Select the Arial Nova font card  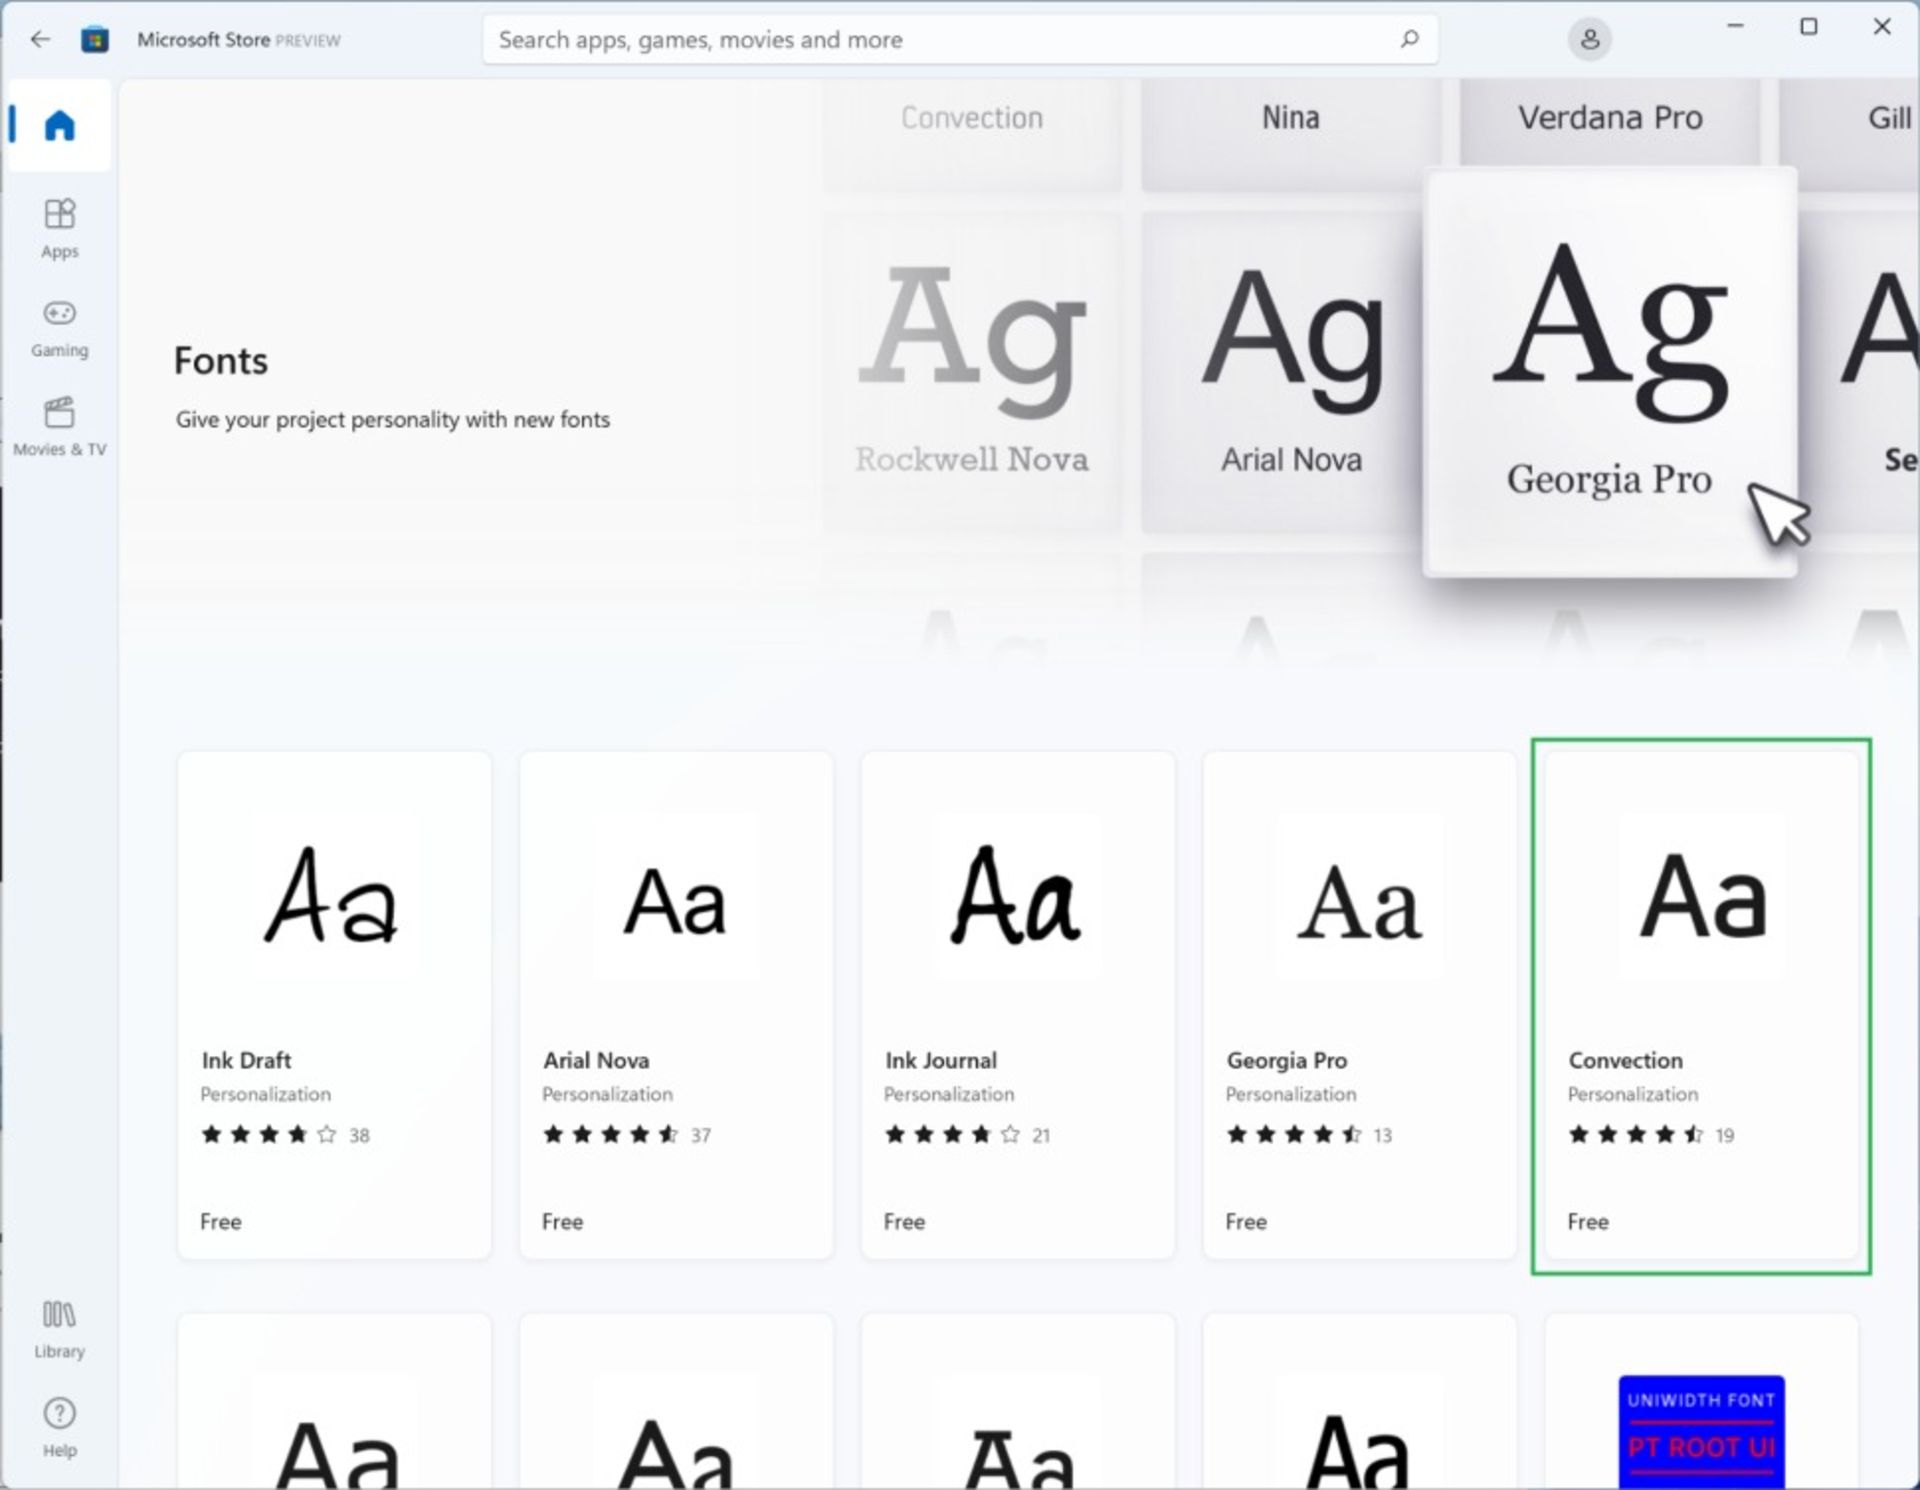676,1004
